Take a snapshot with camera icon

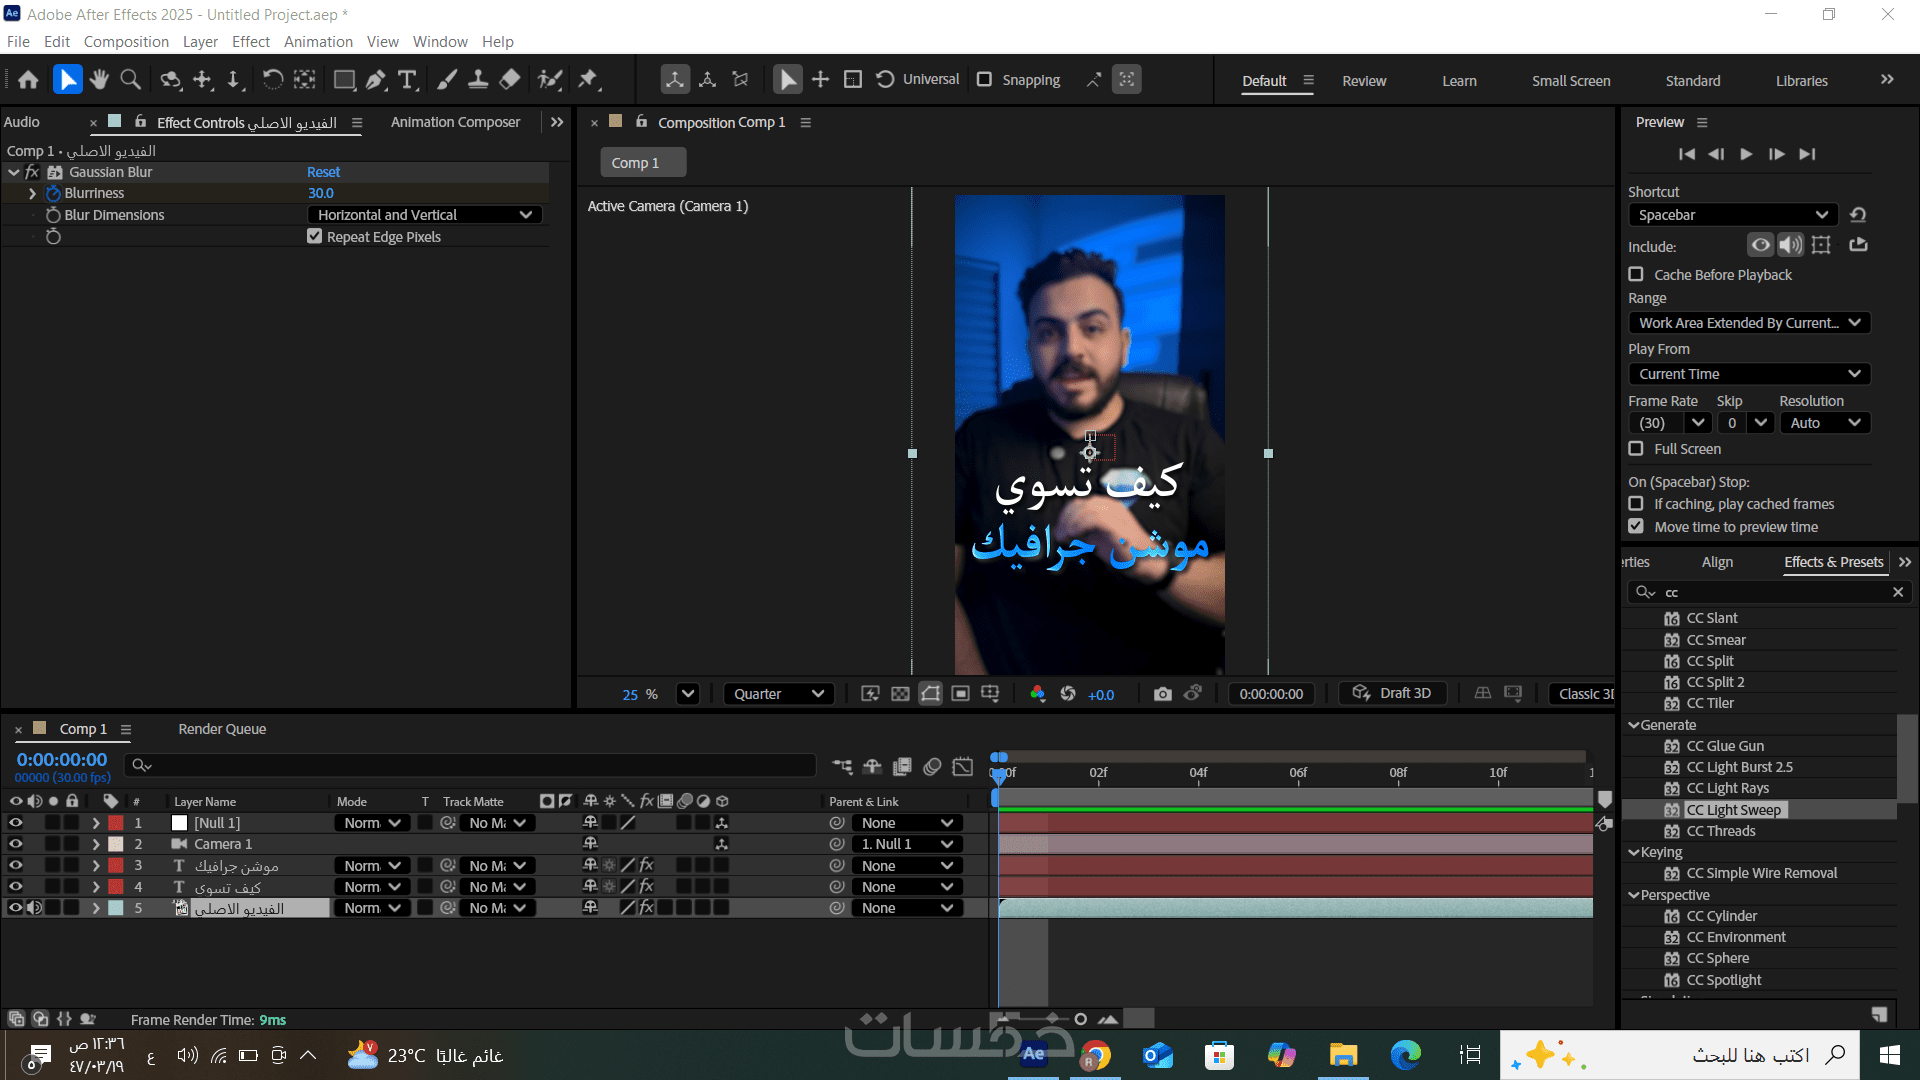point(1162,694)
